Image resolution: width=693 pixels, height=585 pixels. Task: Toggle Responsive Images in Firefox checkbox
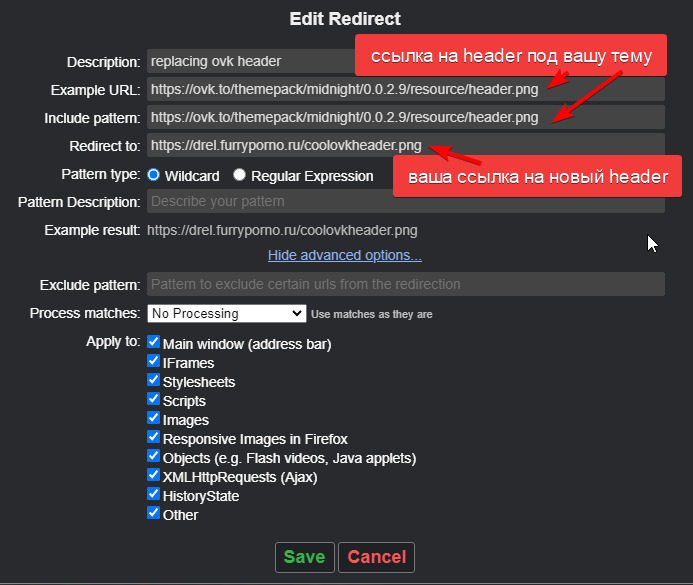point(153,438)
